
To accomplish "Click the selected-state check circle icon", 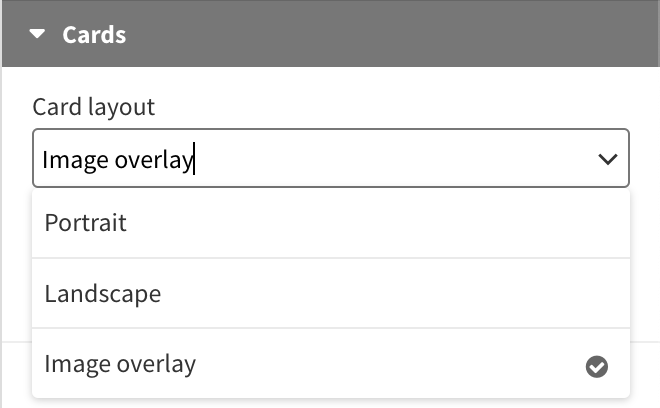I will [596, 367].
